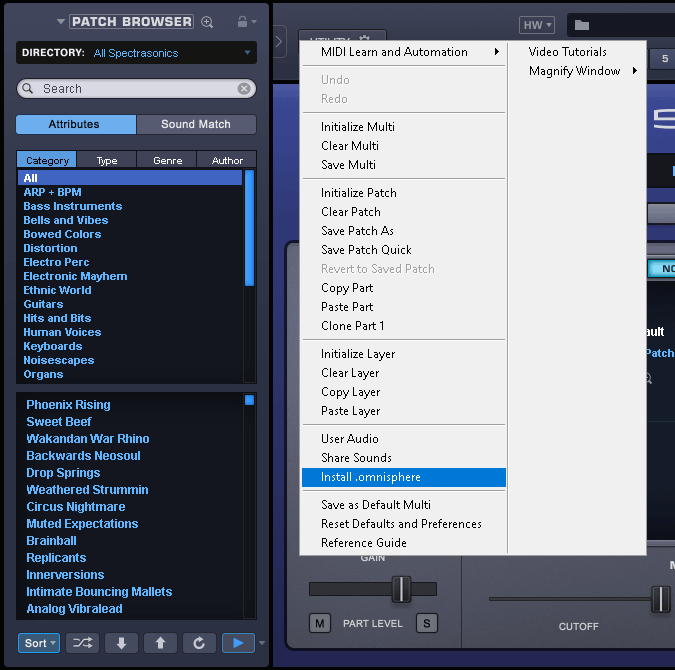The image size is (675, 670).
Task: Adjust the Cutoff slider handle
Action: tap(661, 599)
